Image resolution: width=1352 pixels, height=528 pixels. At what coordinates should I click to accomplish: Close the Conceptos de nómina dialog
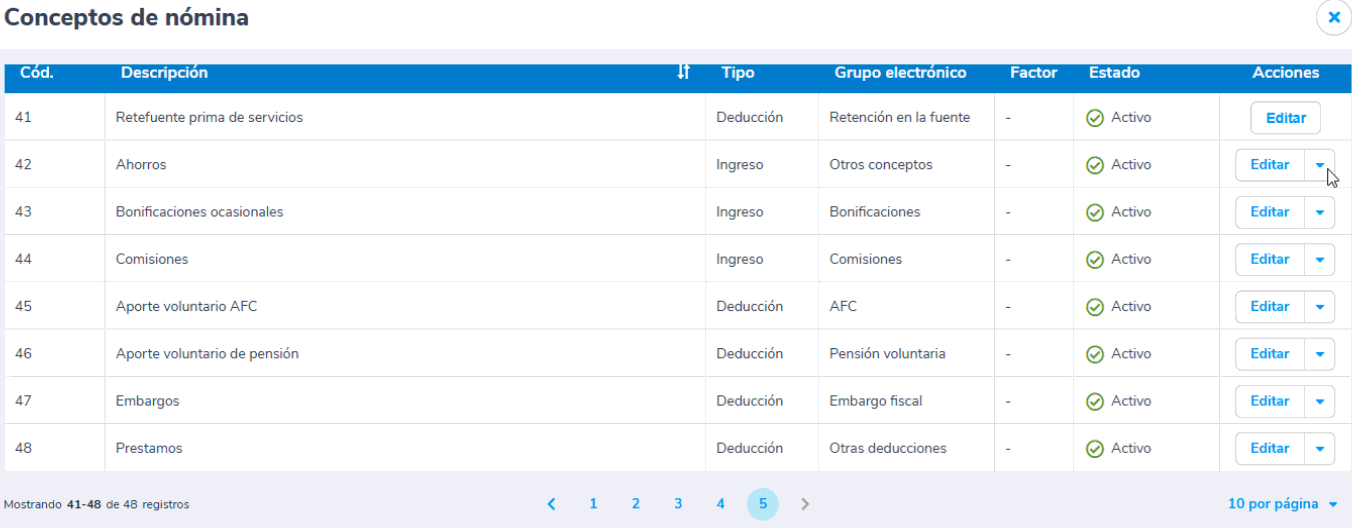(1333, 18)
